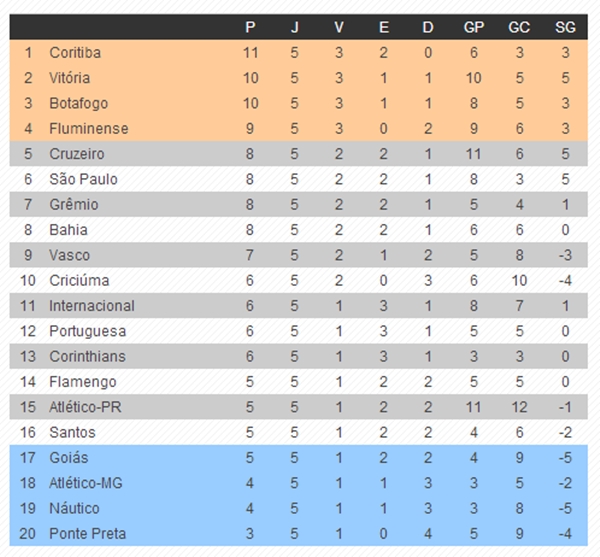Select the D losses column header

point(428,28)
